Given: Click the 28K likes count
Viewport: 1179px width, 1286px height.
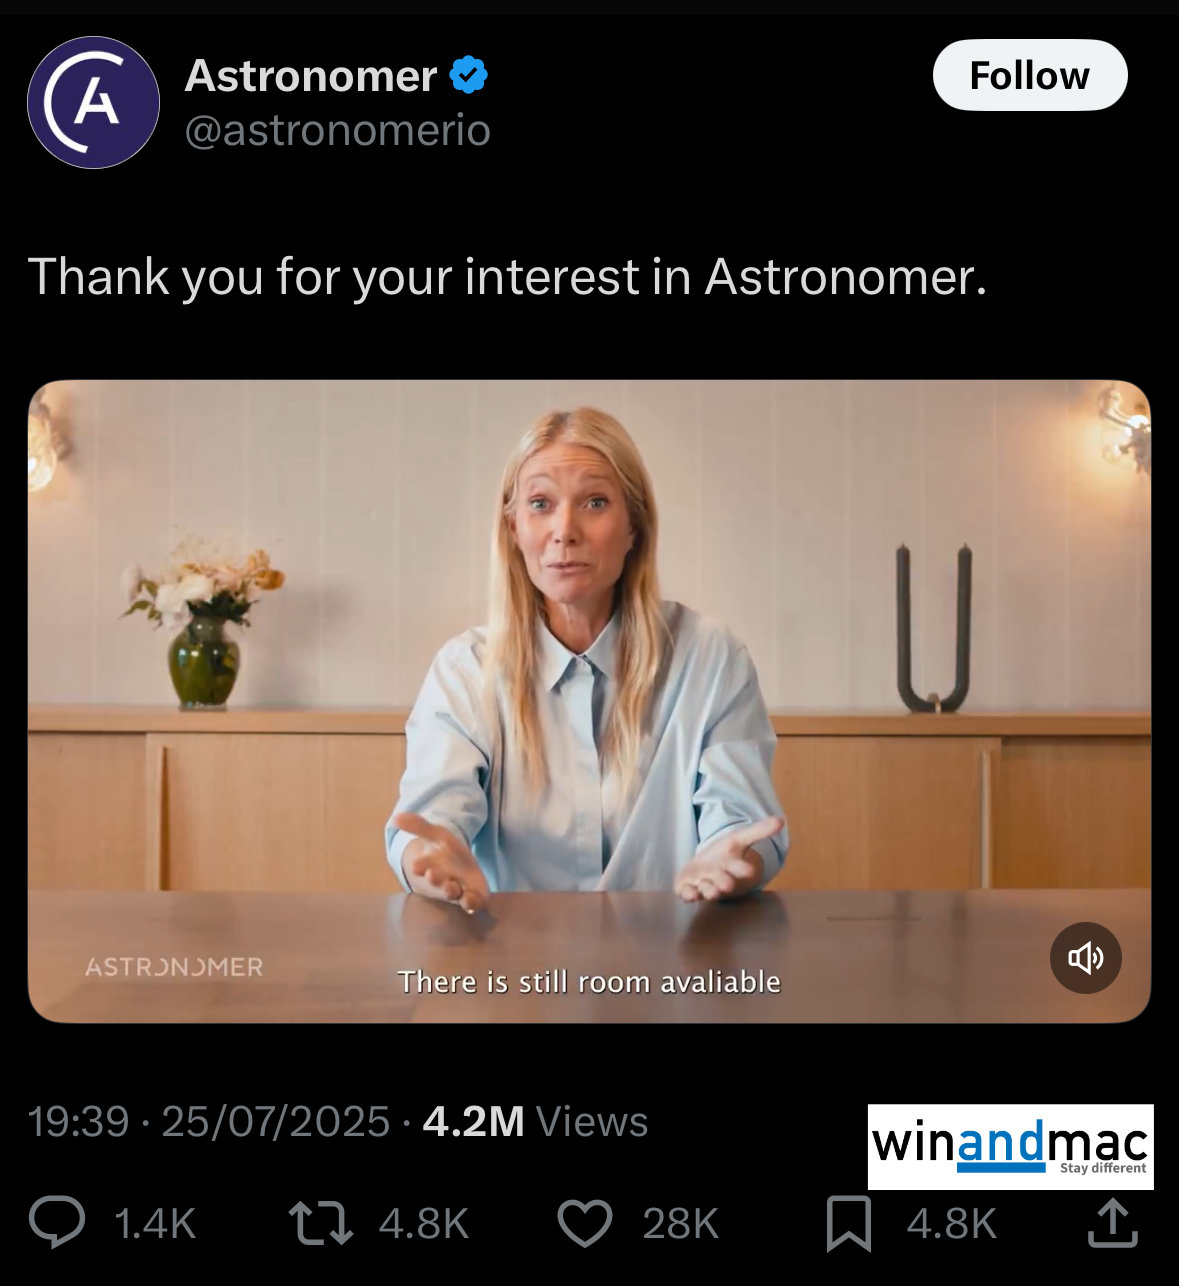Looking at the screenshot, I should pos(681,1224).
